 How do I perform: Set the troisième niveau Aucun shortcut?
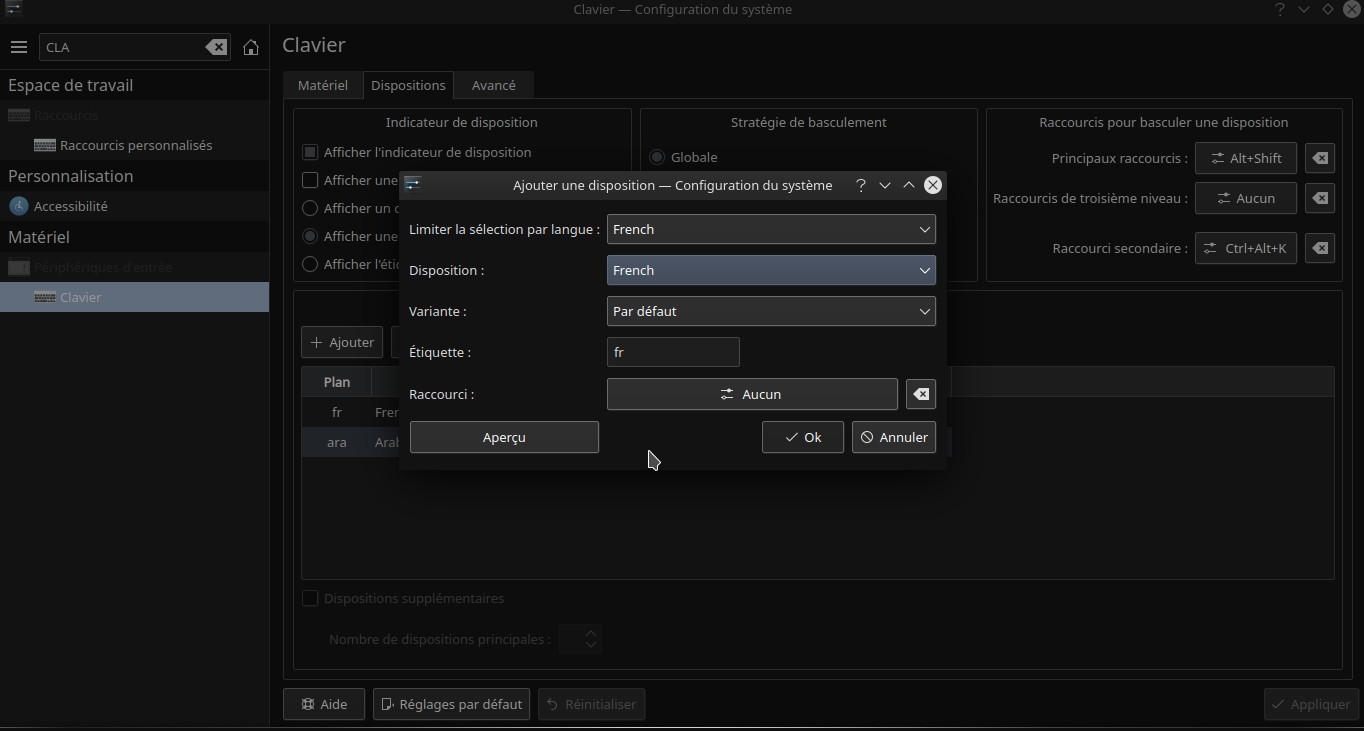[1246, 198]
